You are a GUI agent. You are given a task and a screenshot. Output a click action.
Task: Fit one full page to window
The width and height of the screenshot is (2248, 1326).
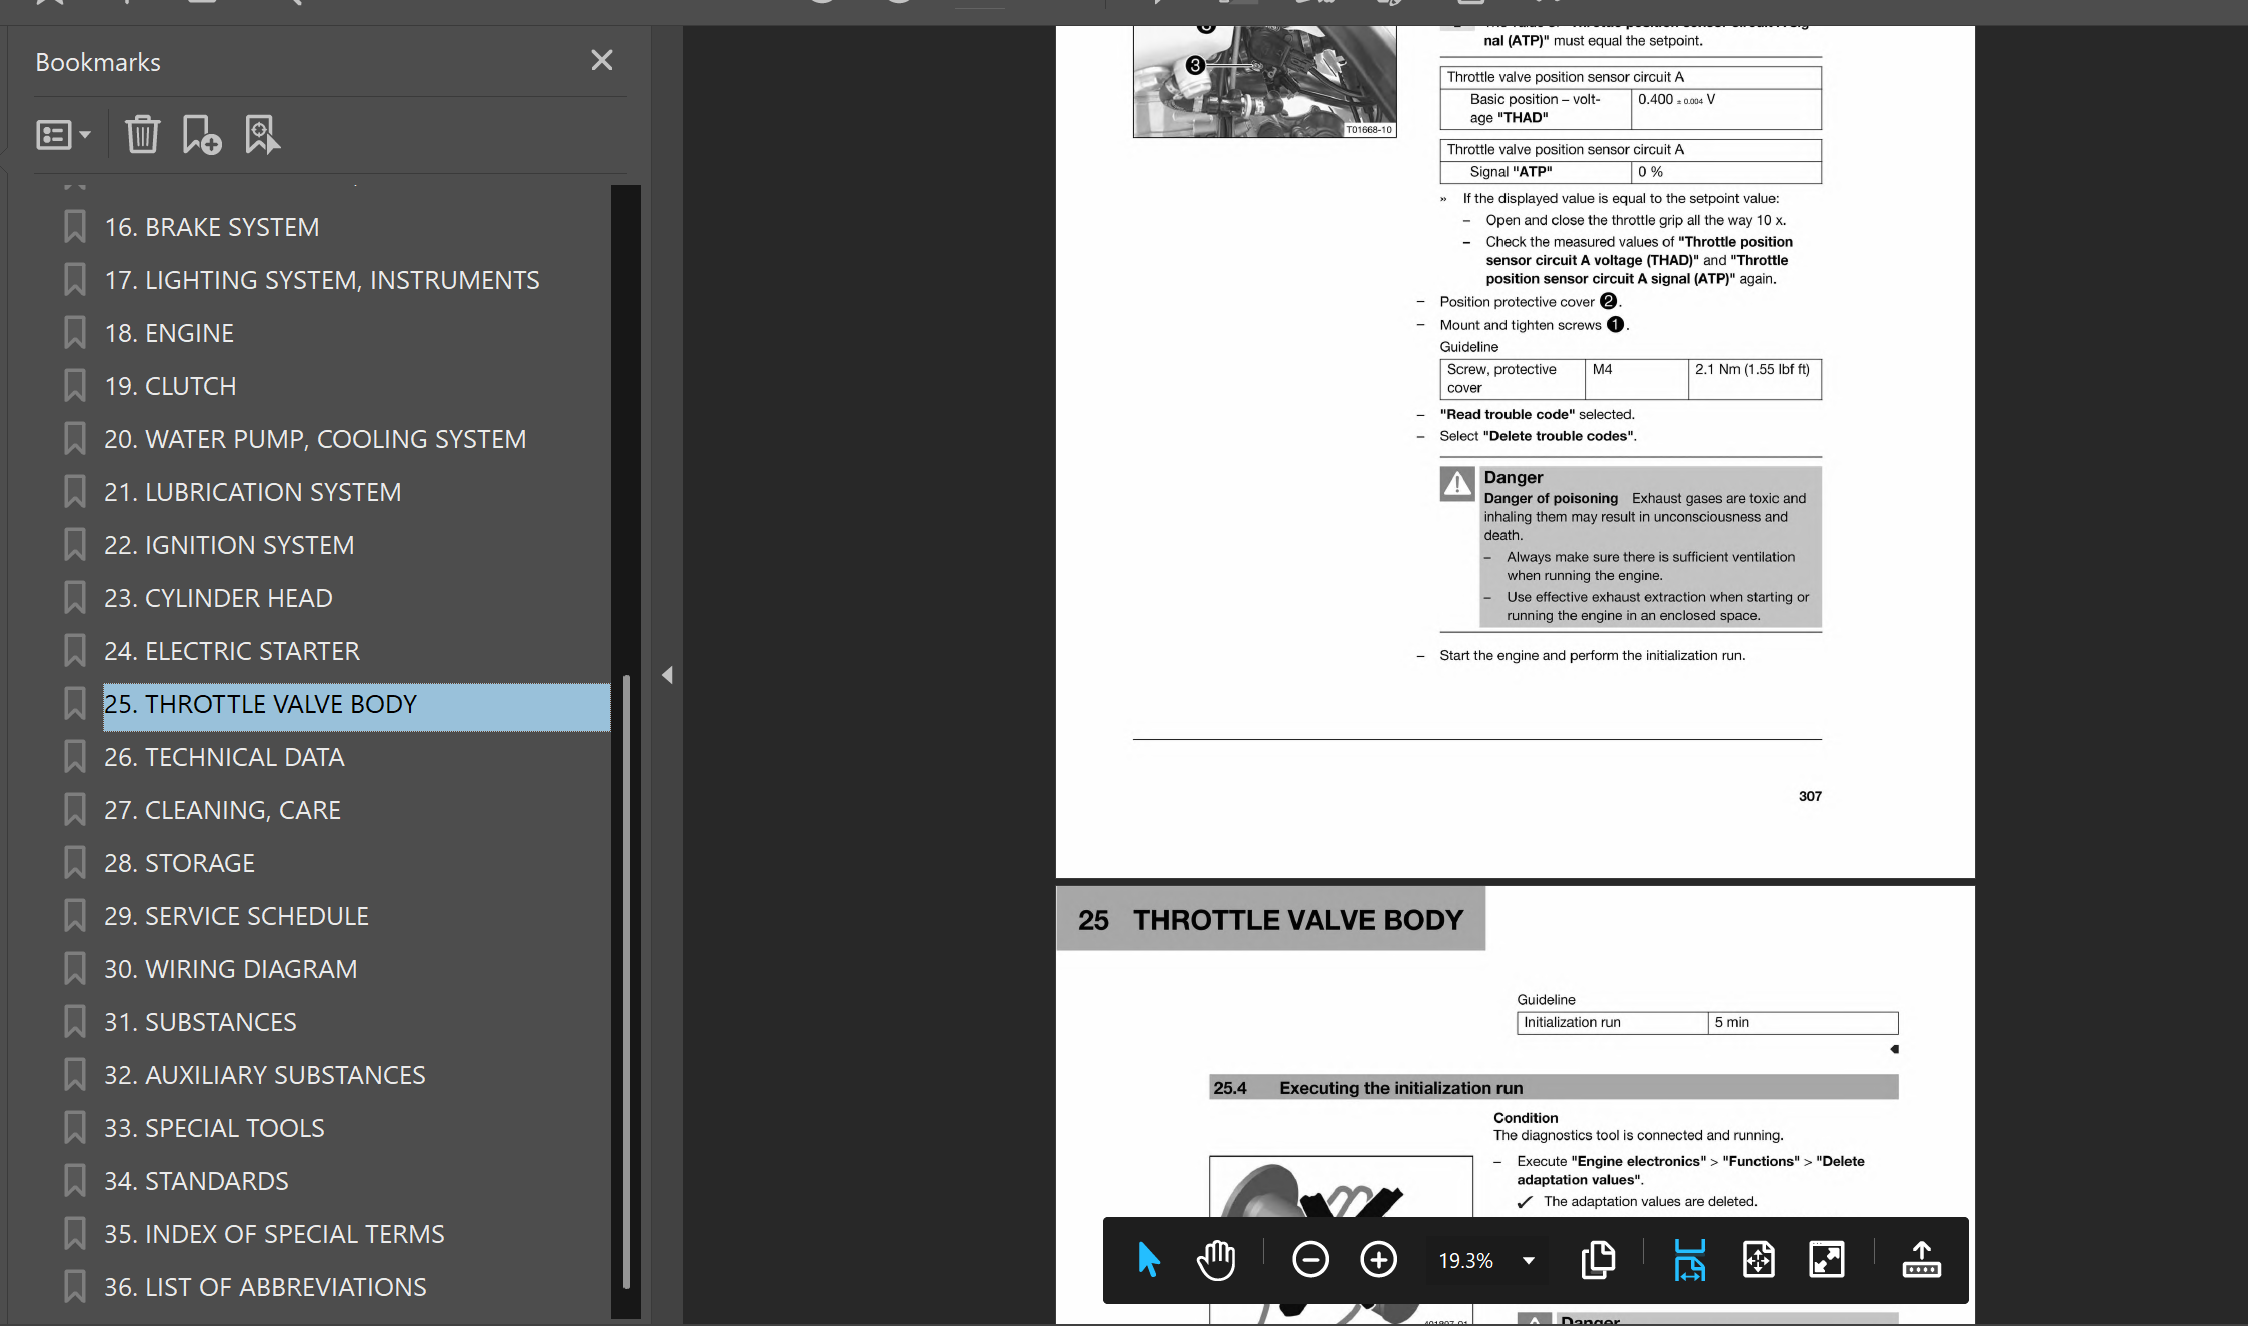pos(1758,1260)
